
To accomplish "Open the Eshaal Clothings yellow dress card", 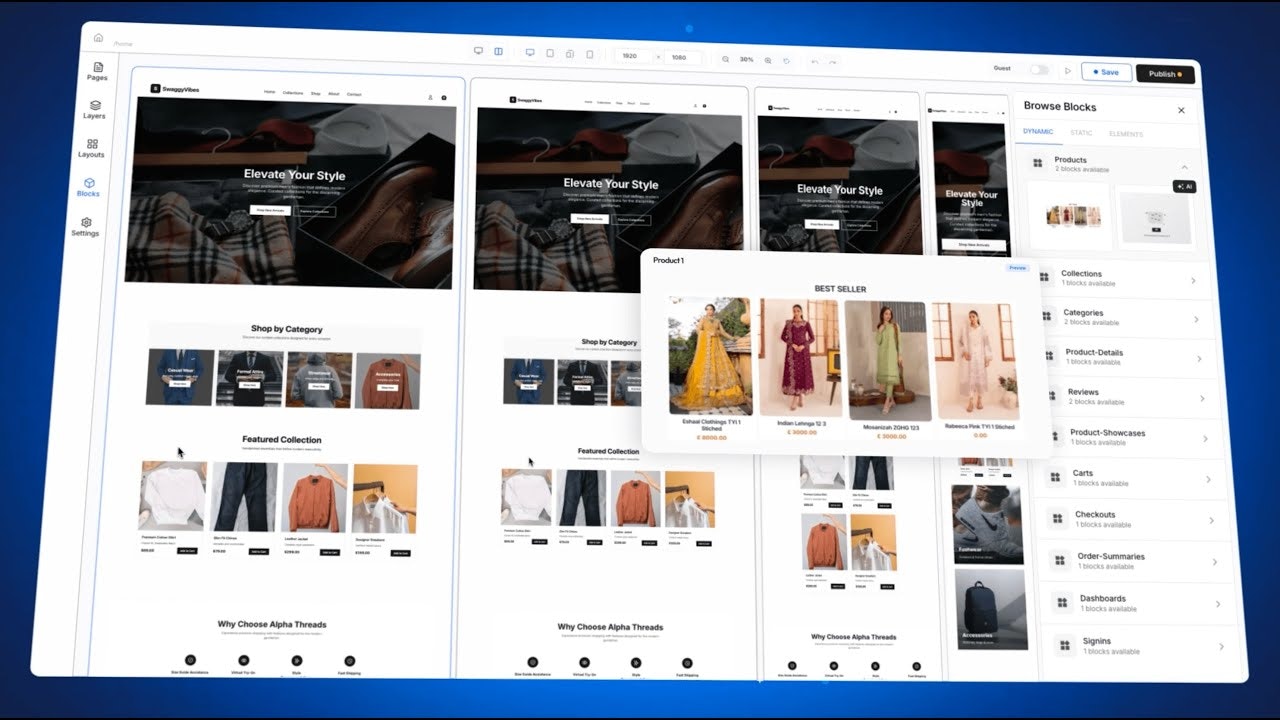I will click(x=711, y=368).
